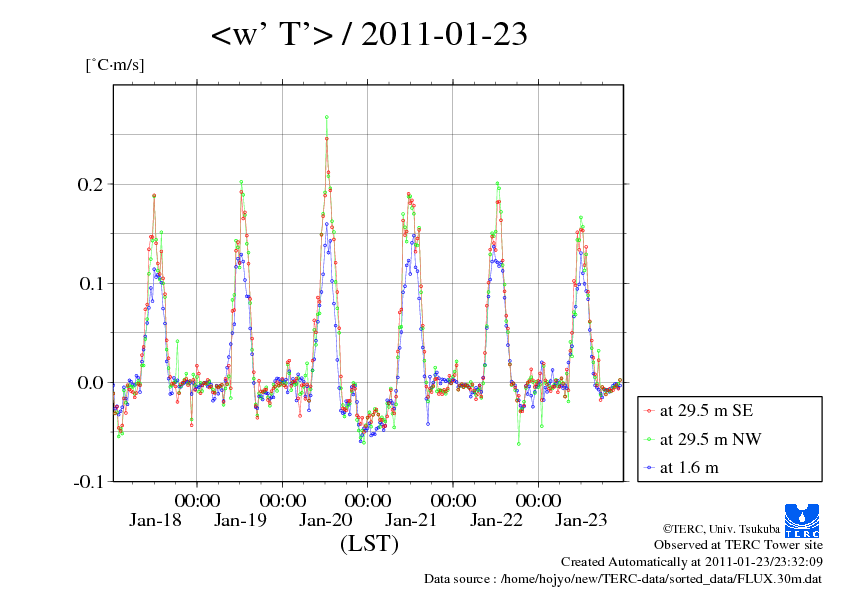Click the y-axis value 0.0

[x=90, y=383]
